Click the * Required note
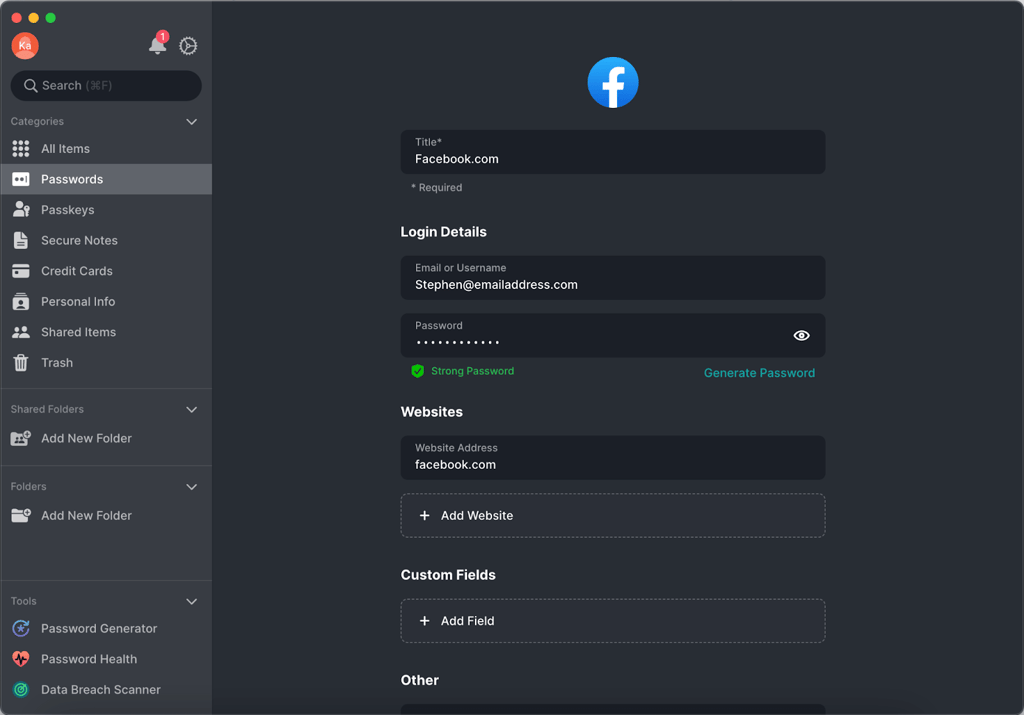1024x715 pixels. point(436,187)
